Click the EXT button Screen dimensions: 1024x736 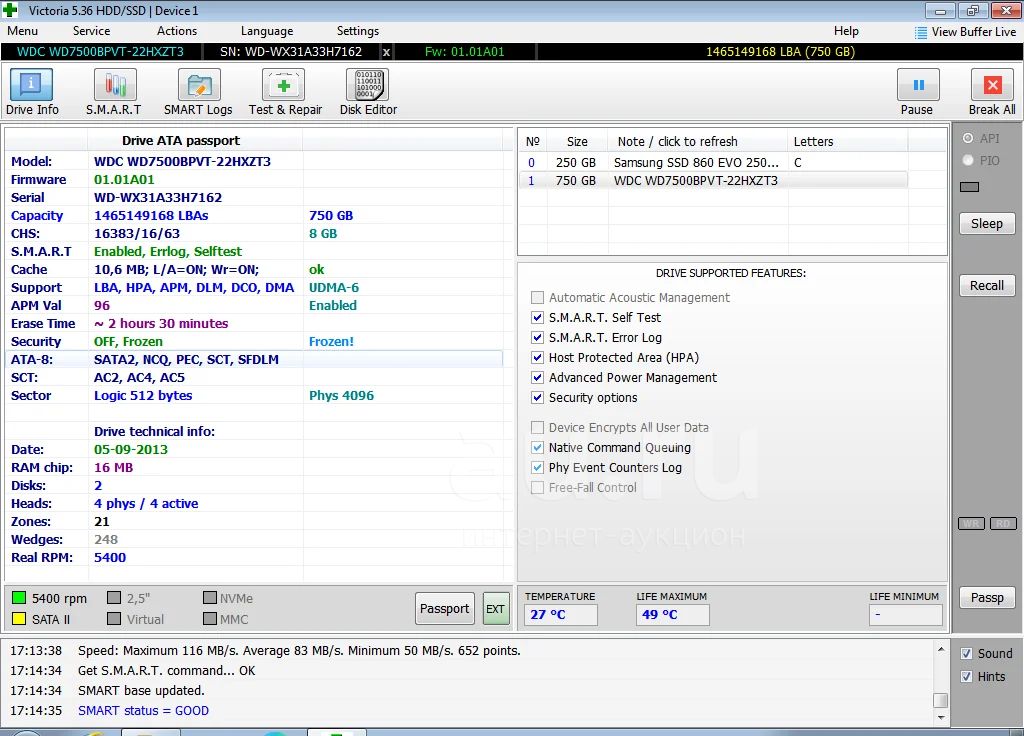tap(496, 609)
